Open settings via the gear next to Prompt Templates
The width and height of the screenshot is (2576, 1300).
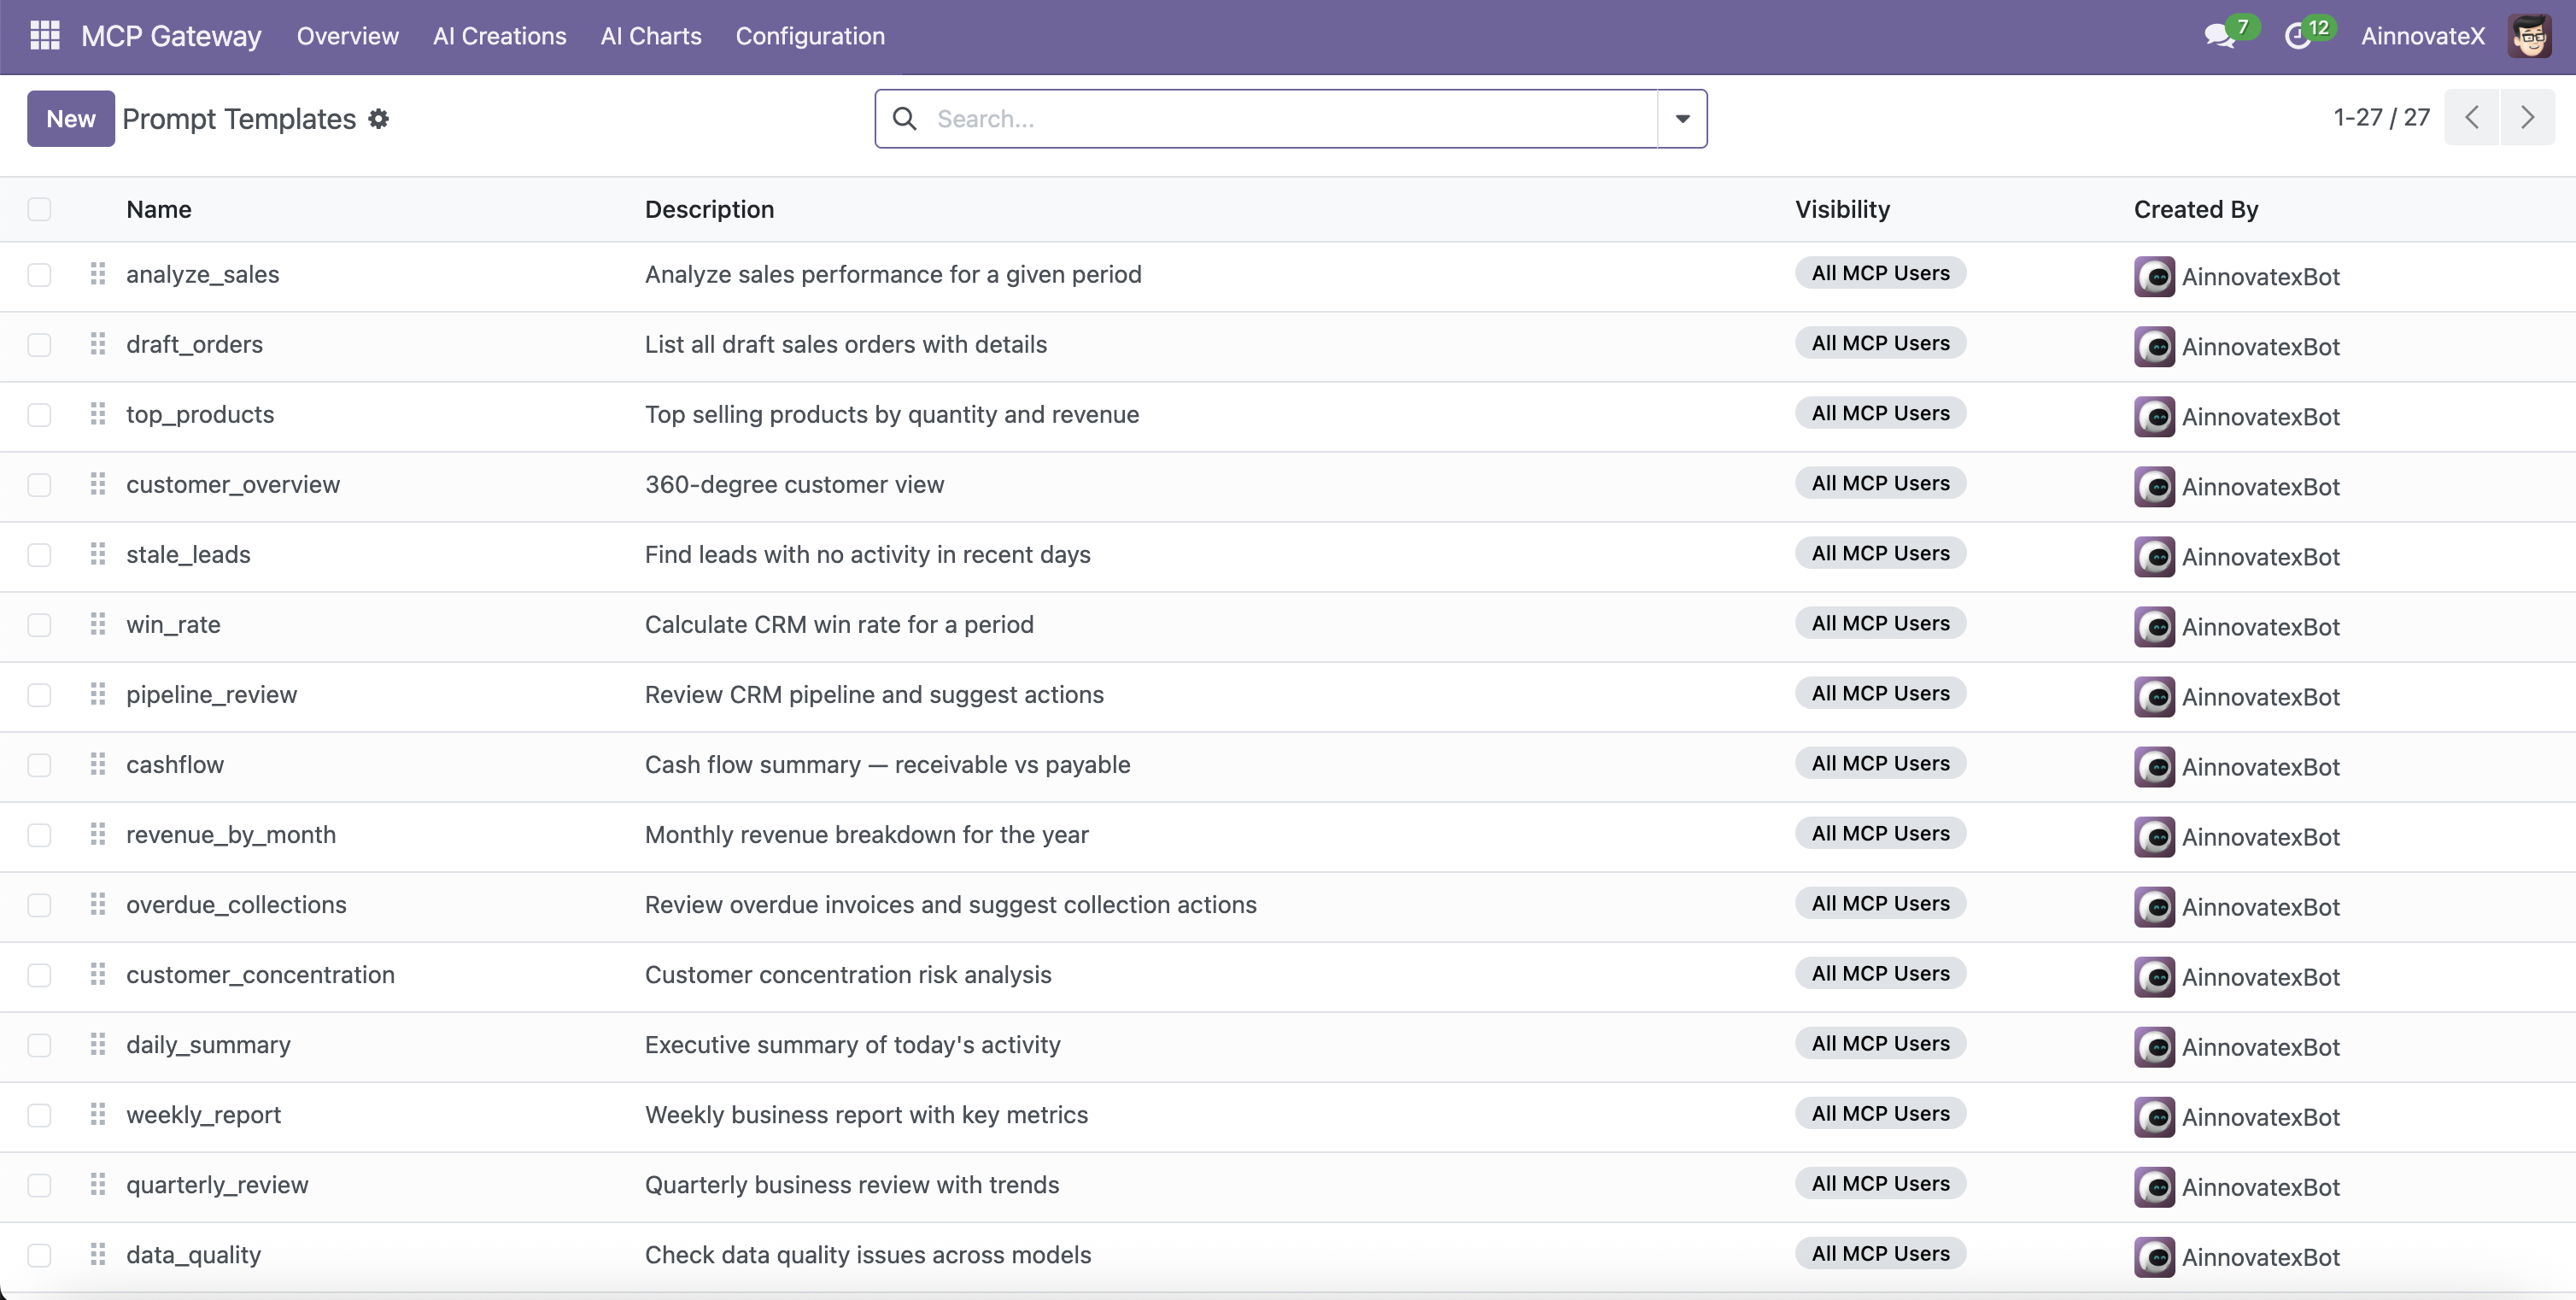point(378,118)
